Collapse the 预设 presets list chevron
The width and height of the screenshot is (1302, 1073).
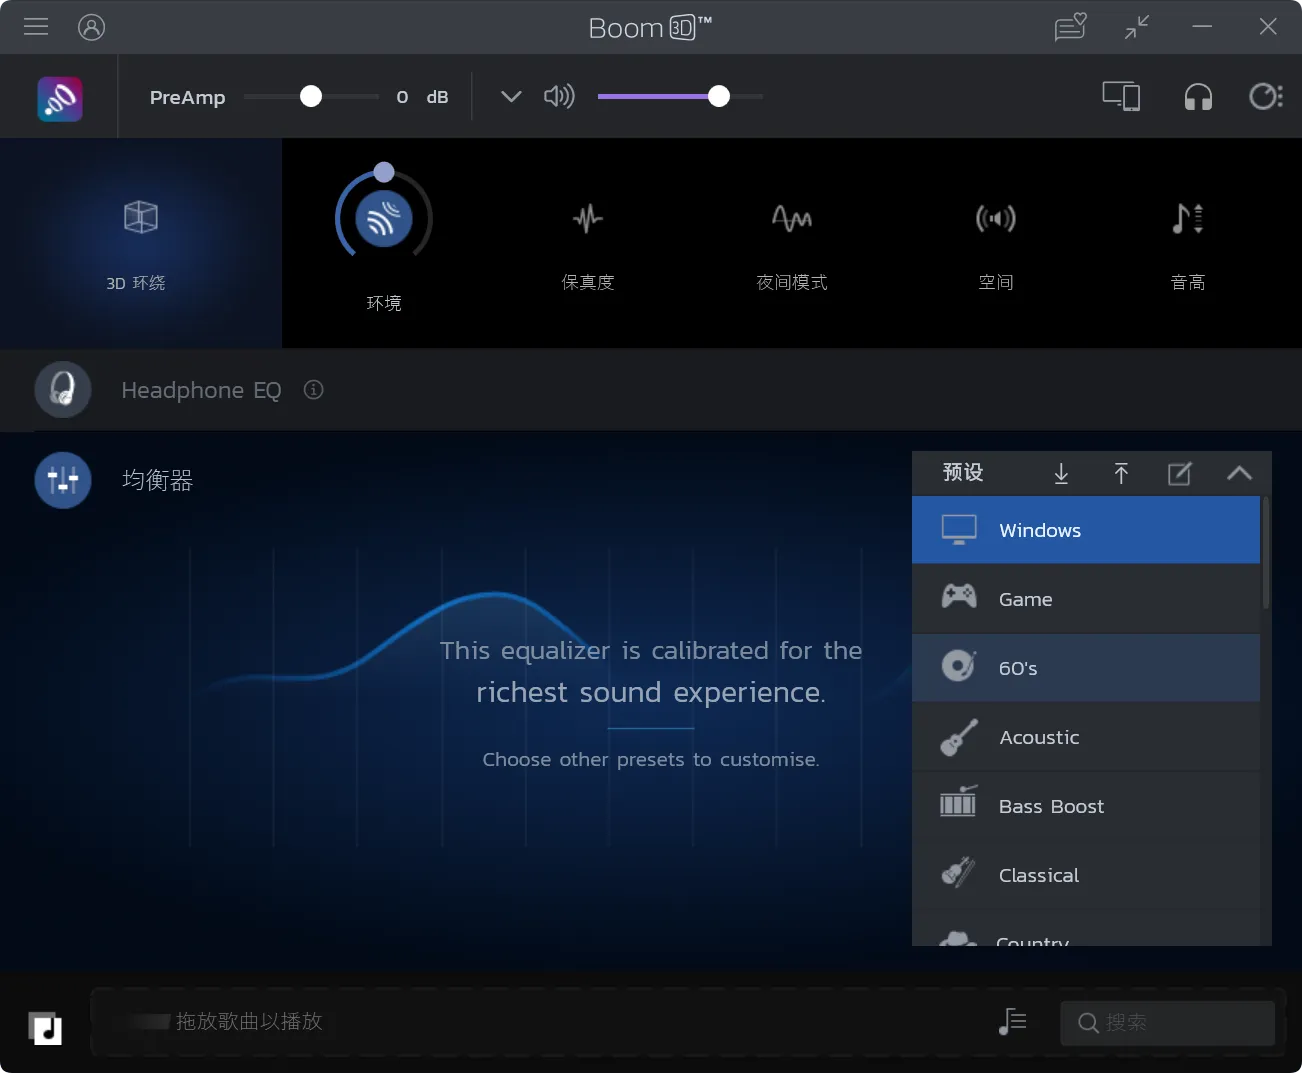(1239, 473)
